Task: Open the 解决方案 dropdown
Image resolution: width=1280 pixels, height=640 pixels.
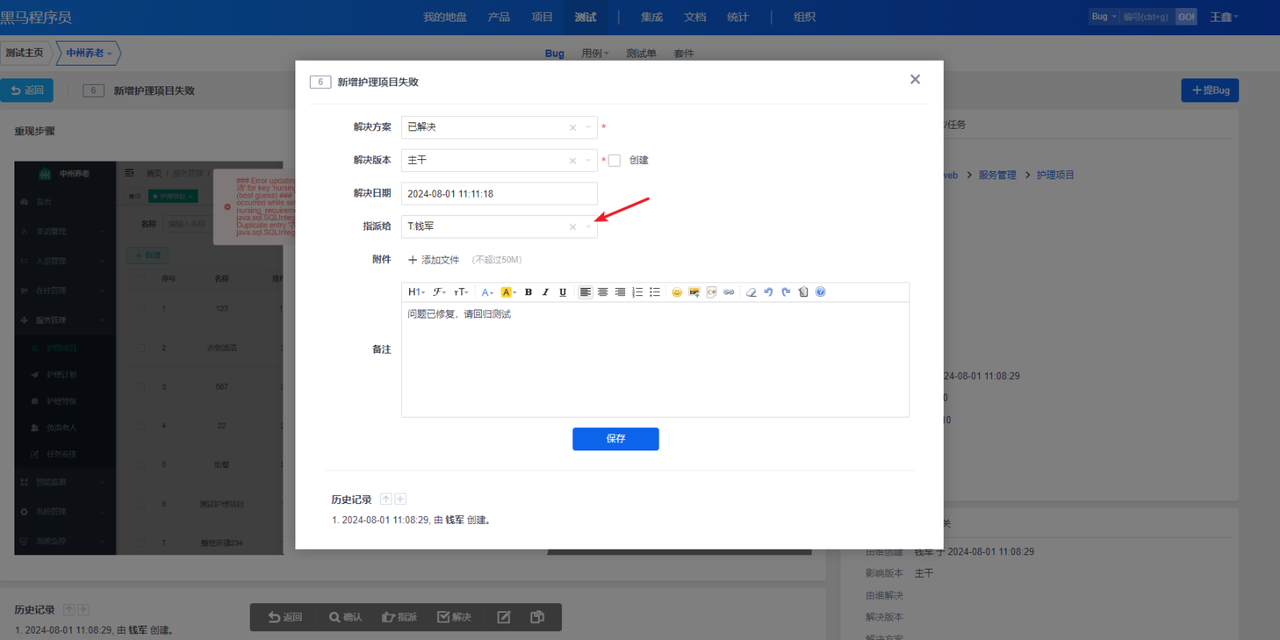Action: pos(499,128)
